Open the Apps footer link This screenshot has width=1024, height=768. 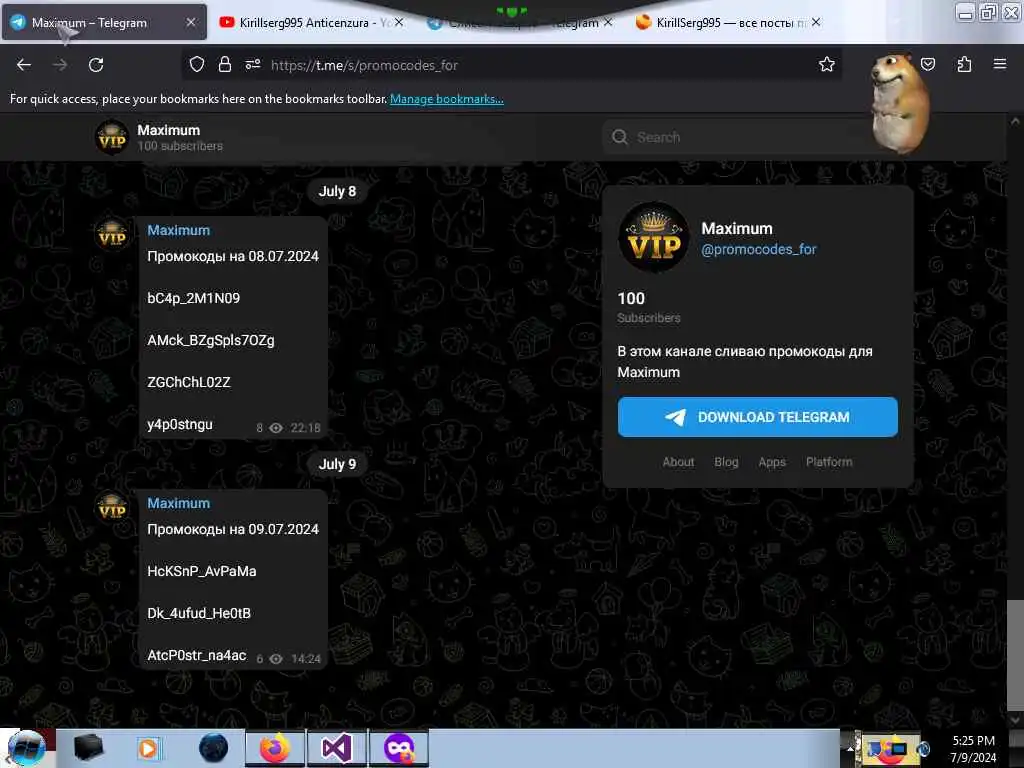(x=772, y=462)
